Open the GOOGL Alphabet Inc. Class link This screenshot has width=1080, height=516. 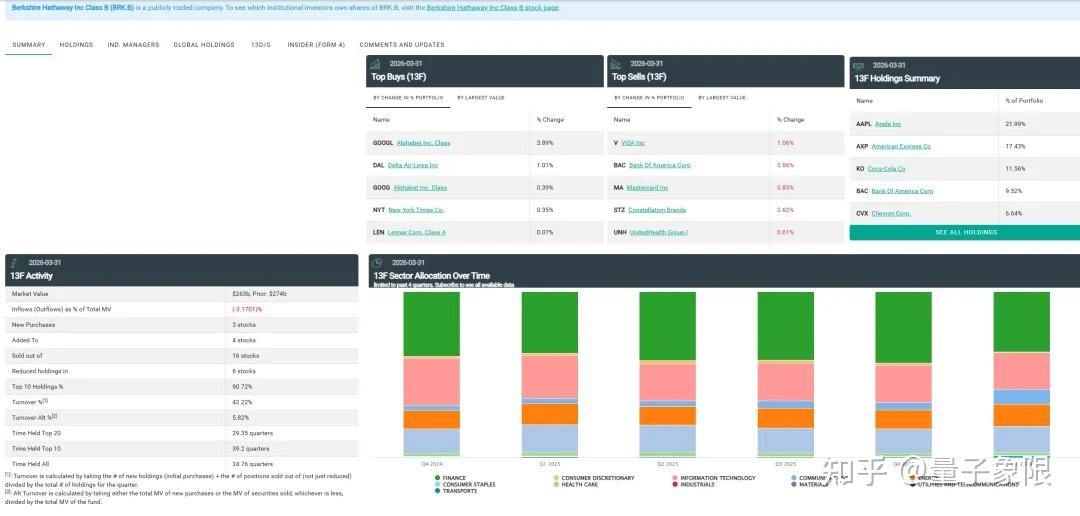[x=423, y=143]
